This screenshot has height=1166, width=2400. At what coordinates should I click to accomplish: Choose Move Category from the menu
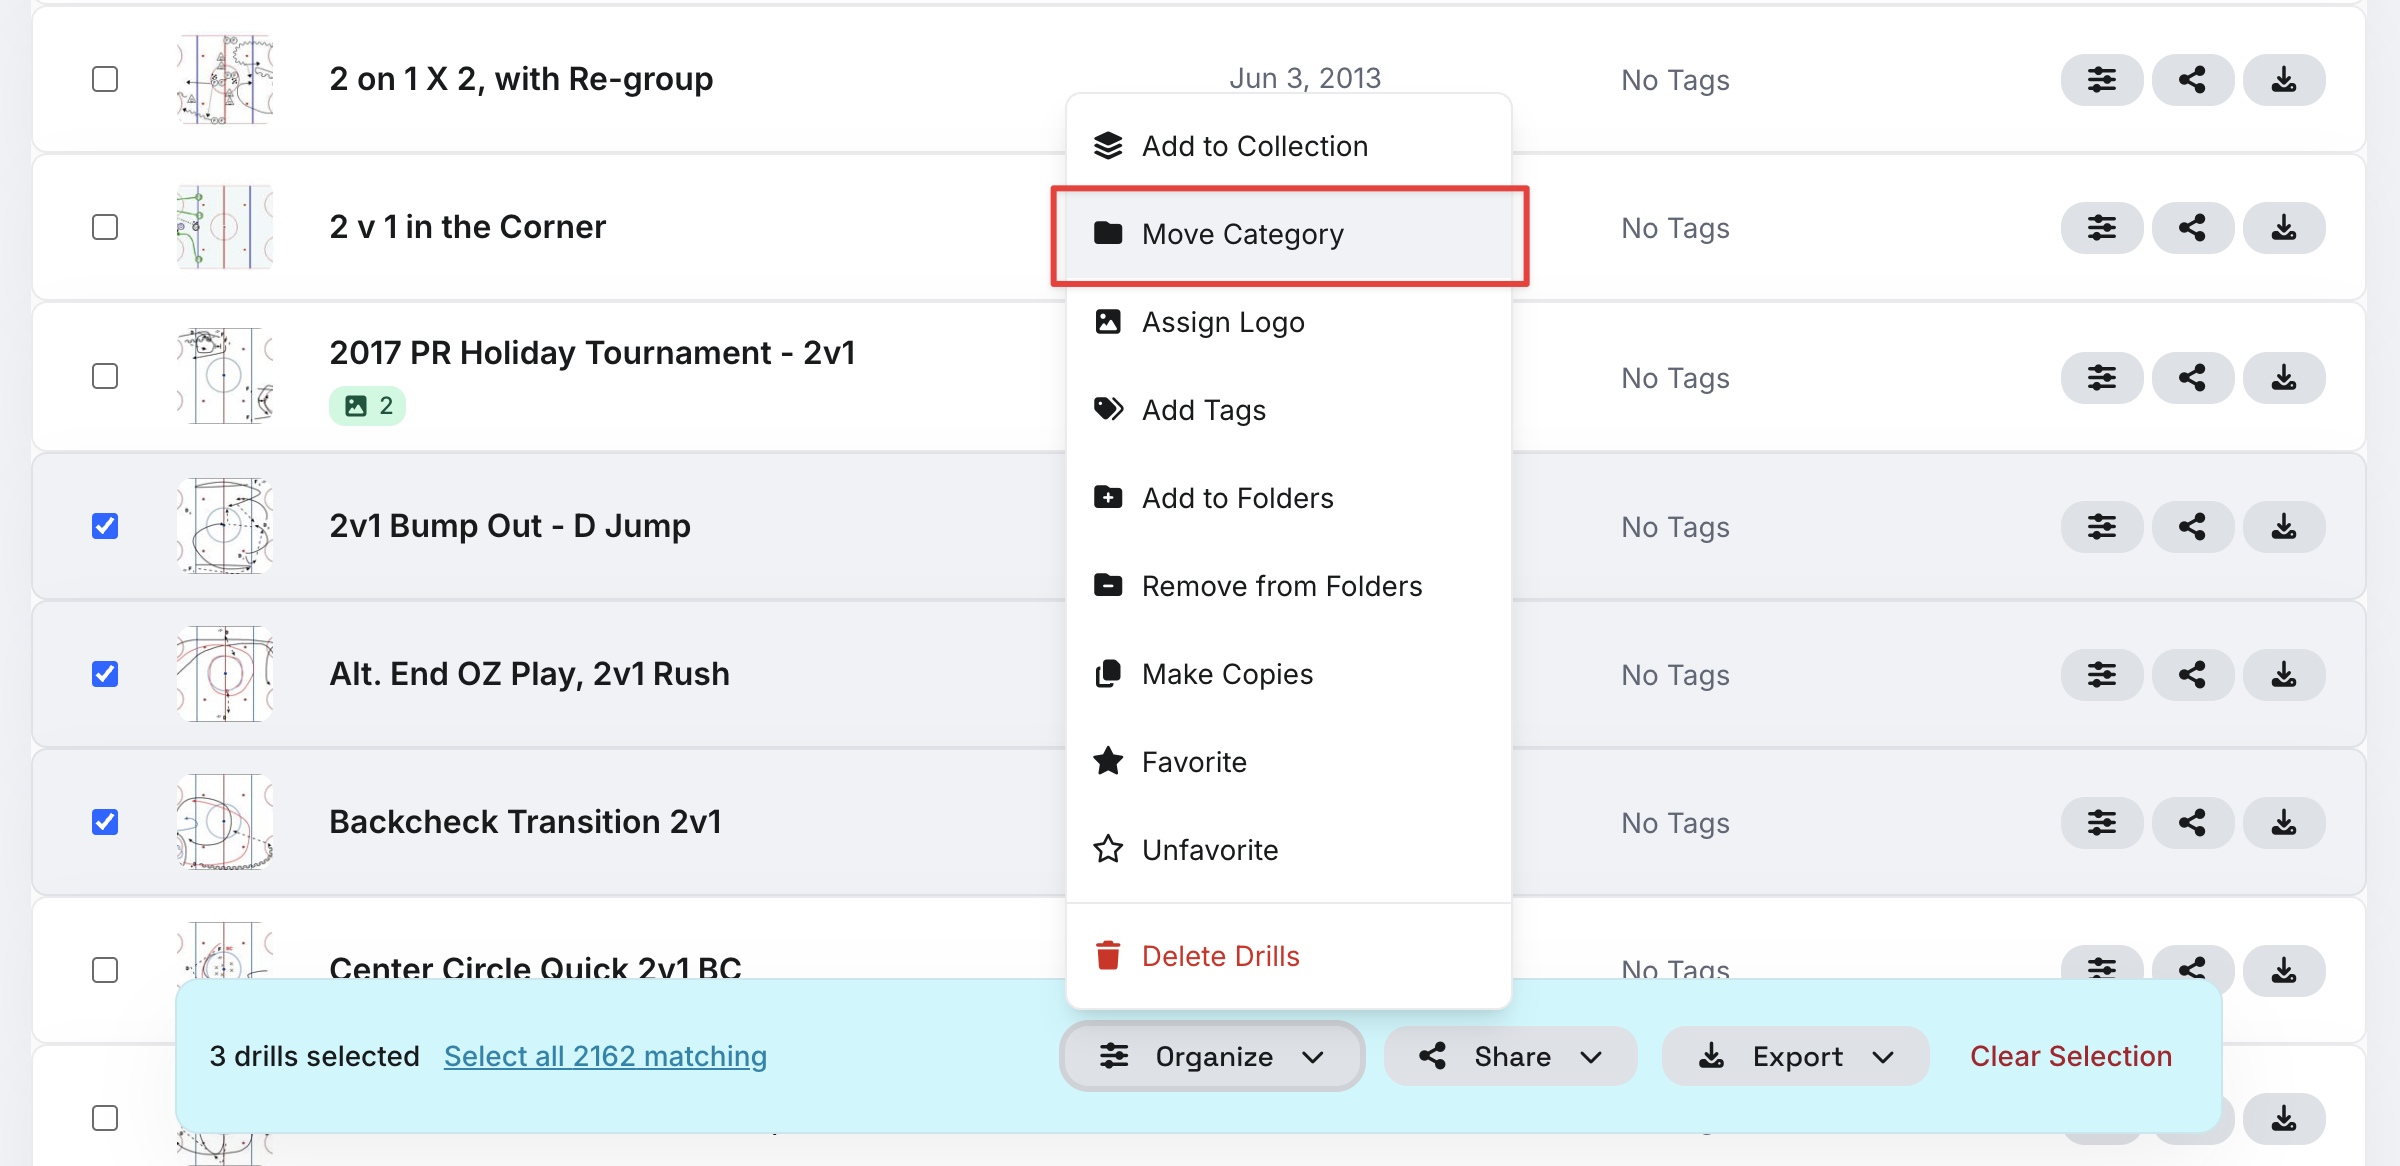[1289, 234]
